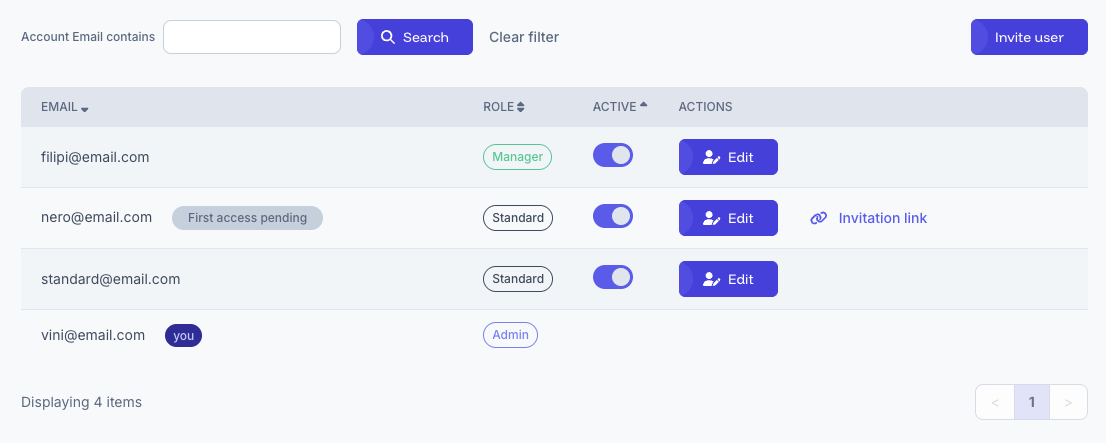Disable active switch for nero@email.com
Image resolution: width=1106 pixels, height=443 pixels.
point(613,216)
